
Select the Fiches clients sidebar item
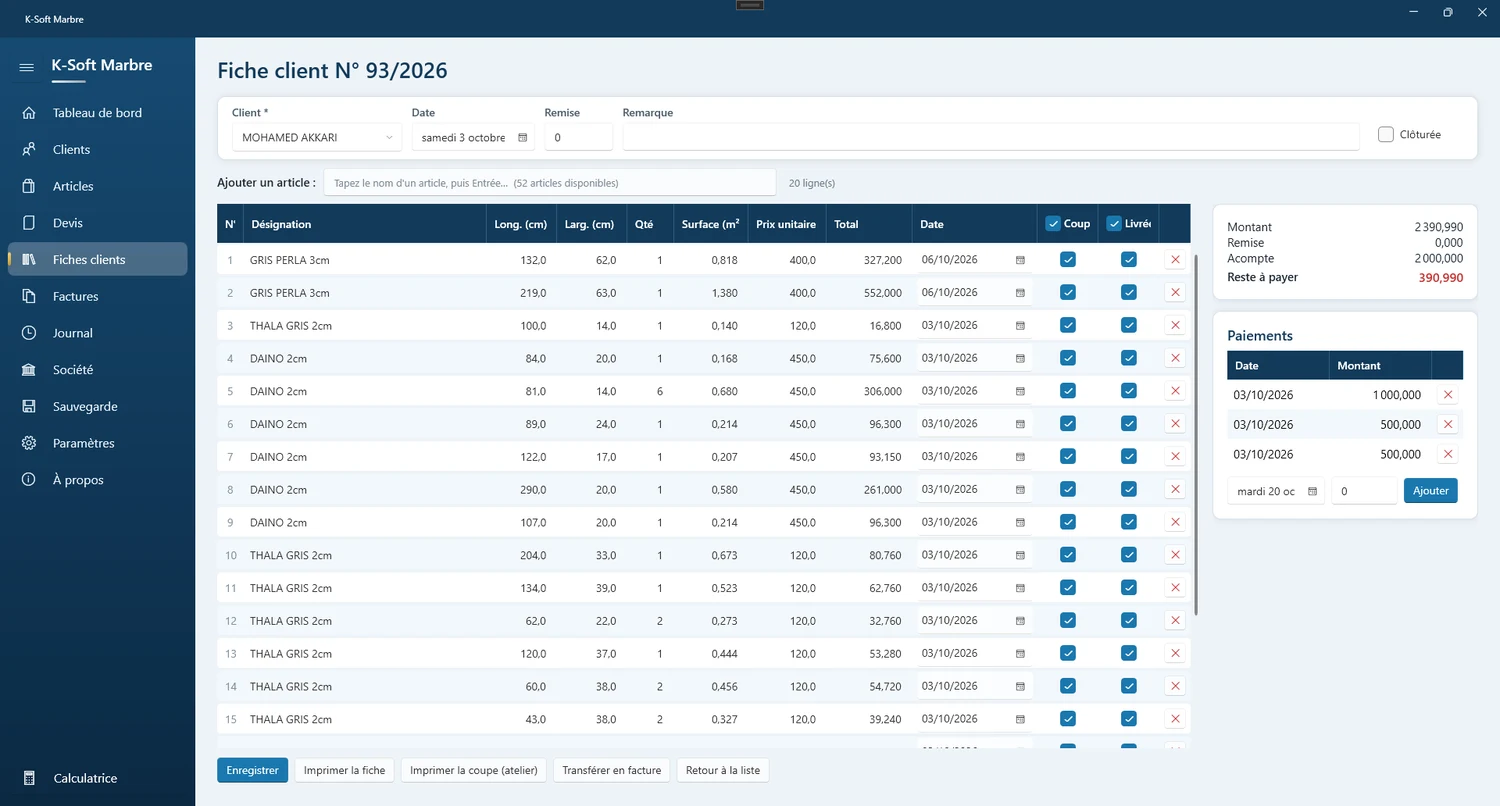(x=97, y=260)
